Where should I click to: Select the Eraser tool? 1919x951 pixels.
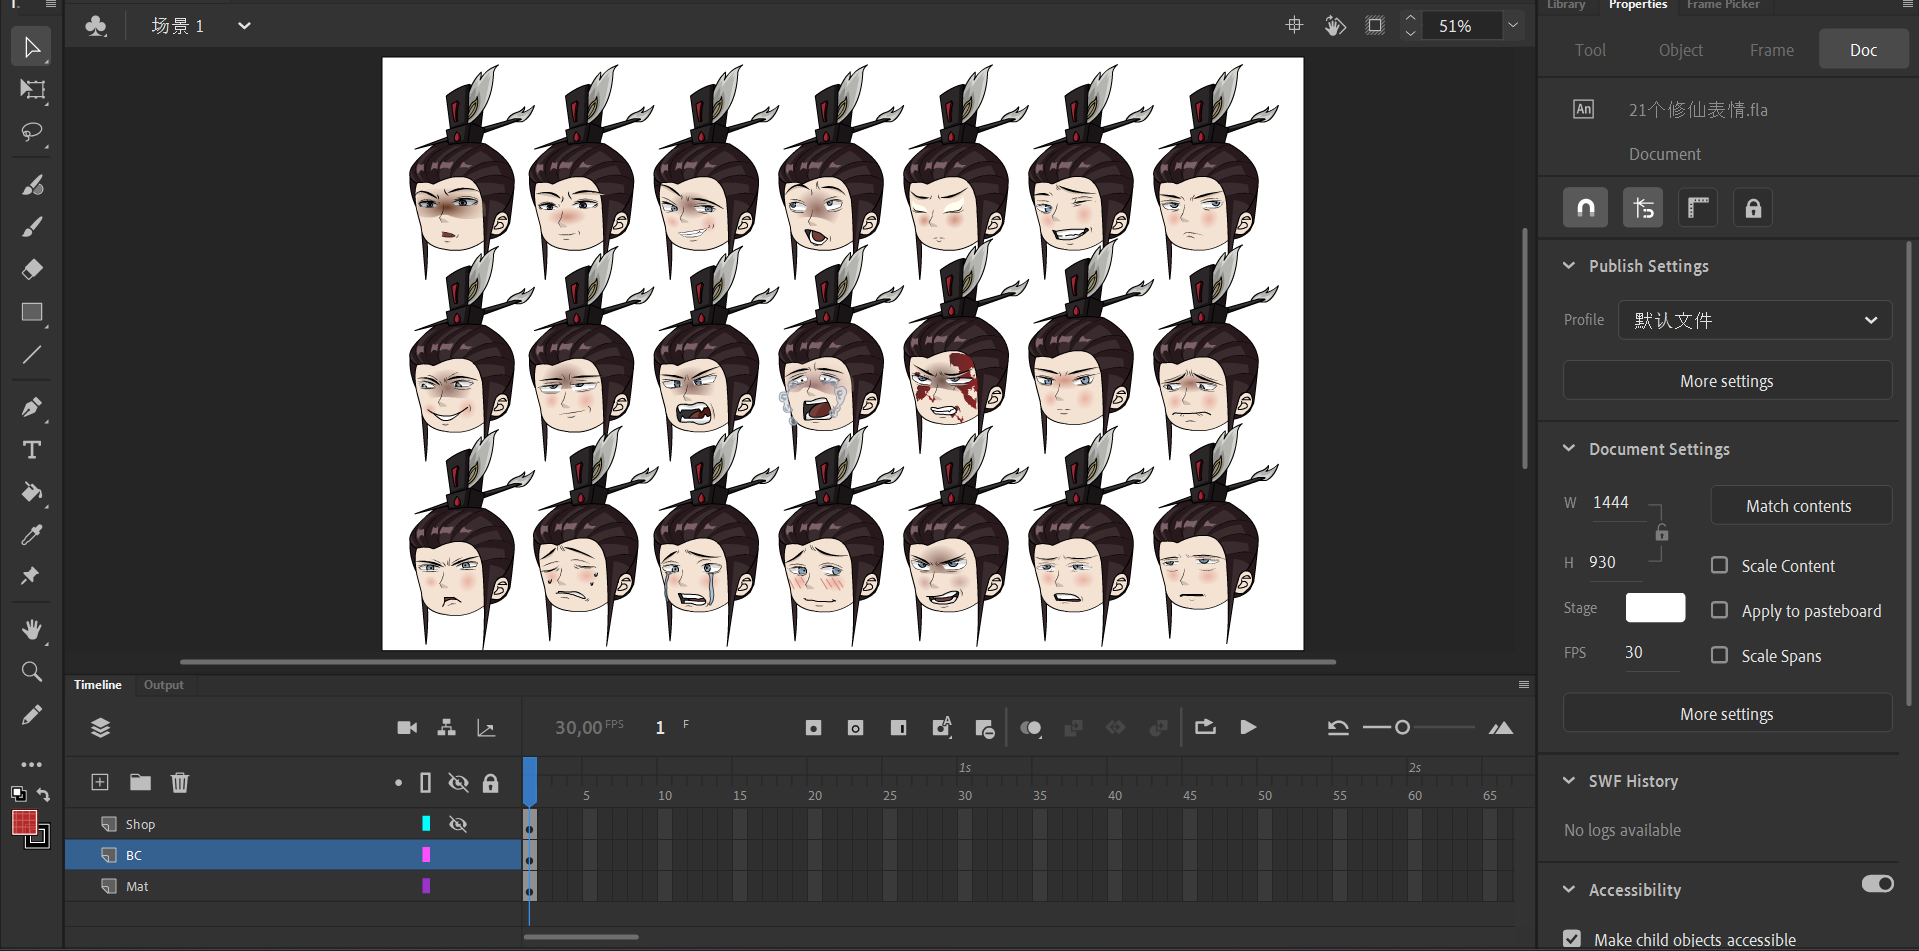point(32,269)
